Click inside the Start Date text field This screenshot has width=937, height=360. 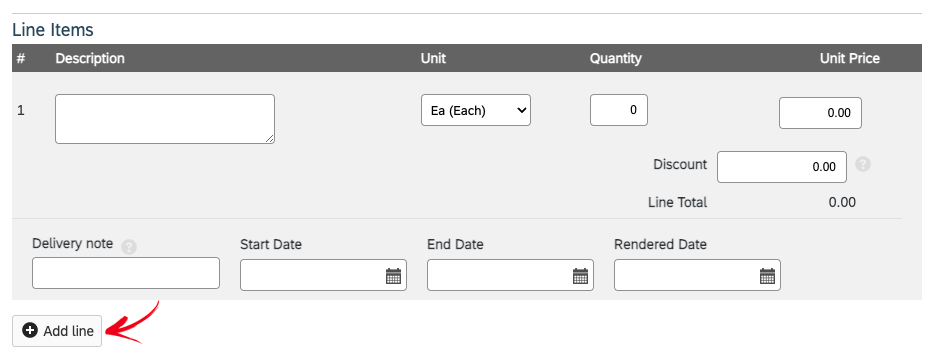click(x=323, y=275)
